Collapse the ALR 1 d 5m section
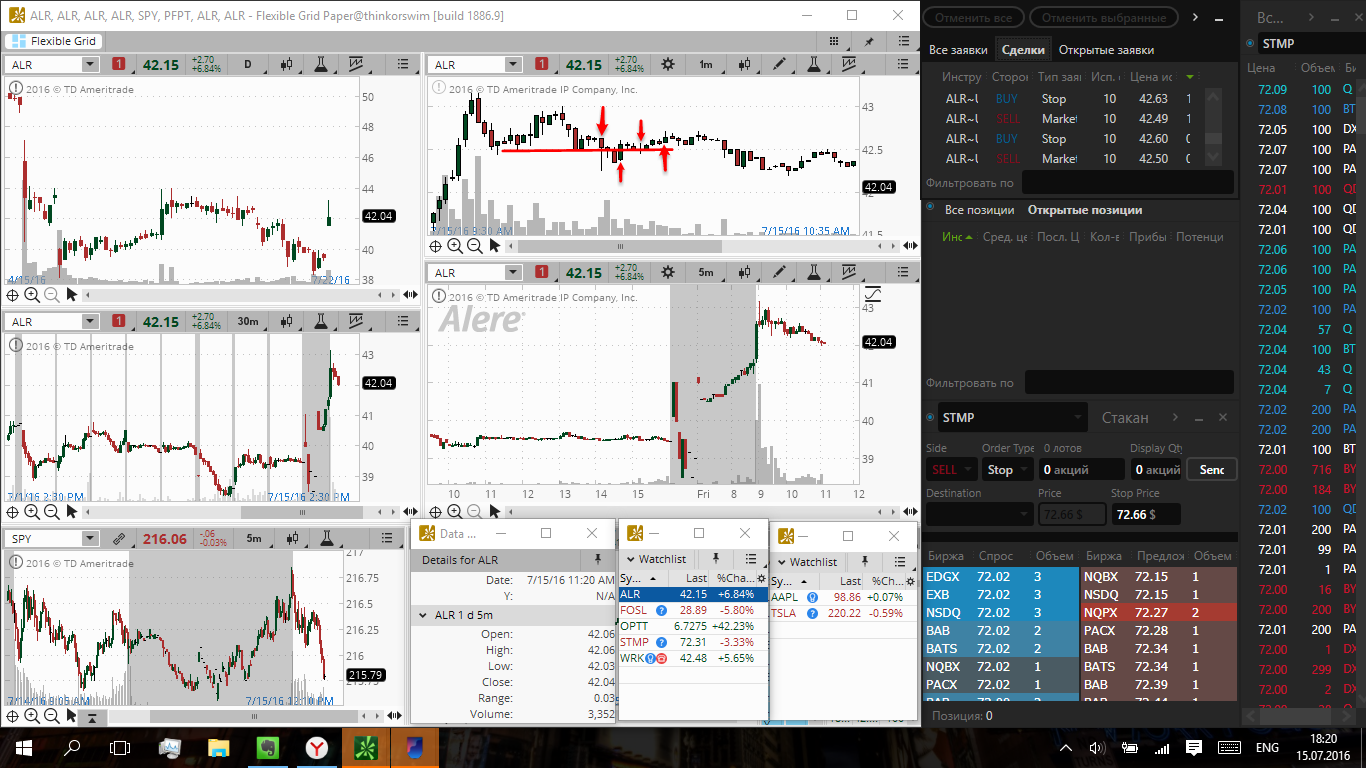This screenshot has height=768, width=1366. tap(422, 615)
